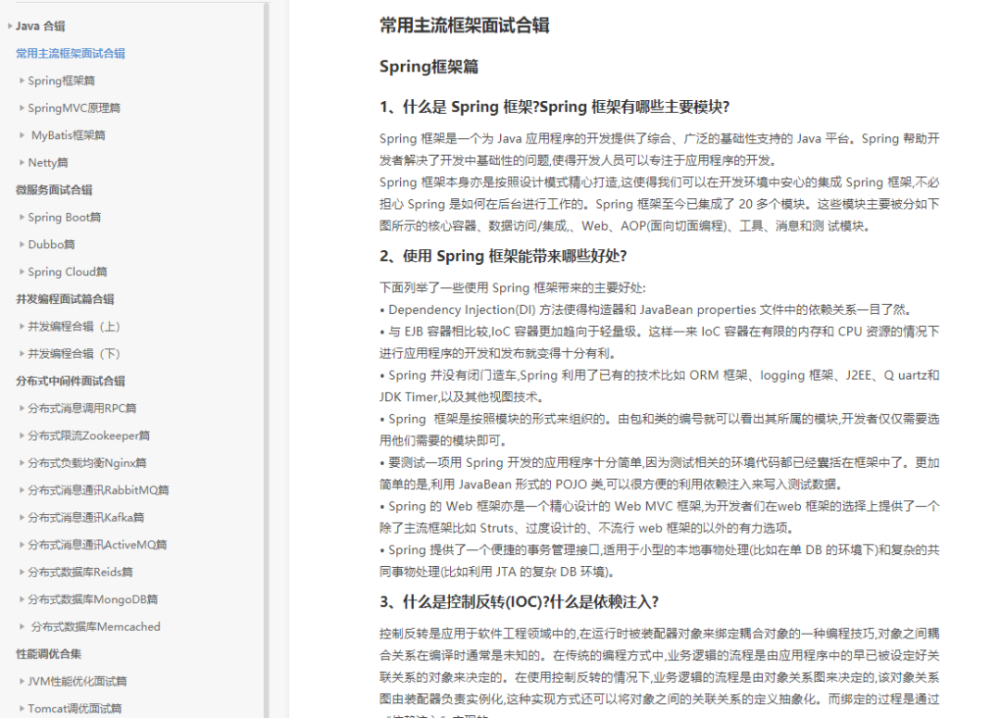1000x718 pixels.
Task: Go to 并发编程面试篇合辑 in the outline
Action: (65, 299)
